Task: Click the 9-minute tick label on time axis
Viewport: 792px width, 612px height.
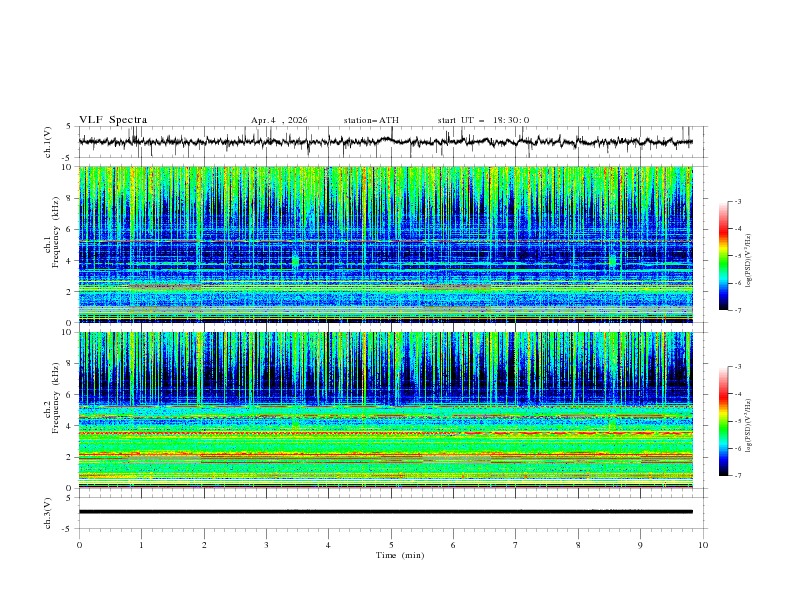Action: [640, 545]
